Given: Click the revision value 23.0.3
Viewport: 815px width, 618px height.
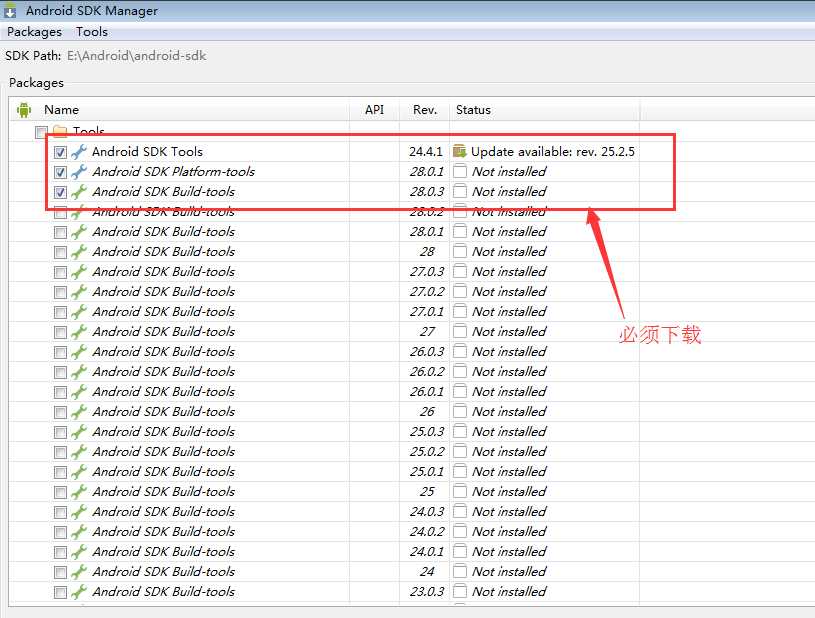Looking at the screenshot, I should 427,591.
